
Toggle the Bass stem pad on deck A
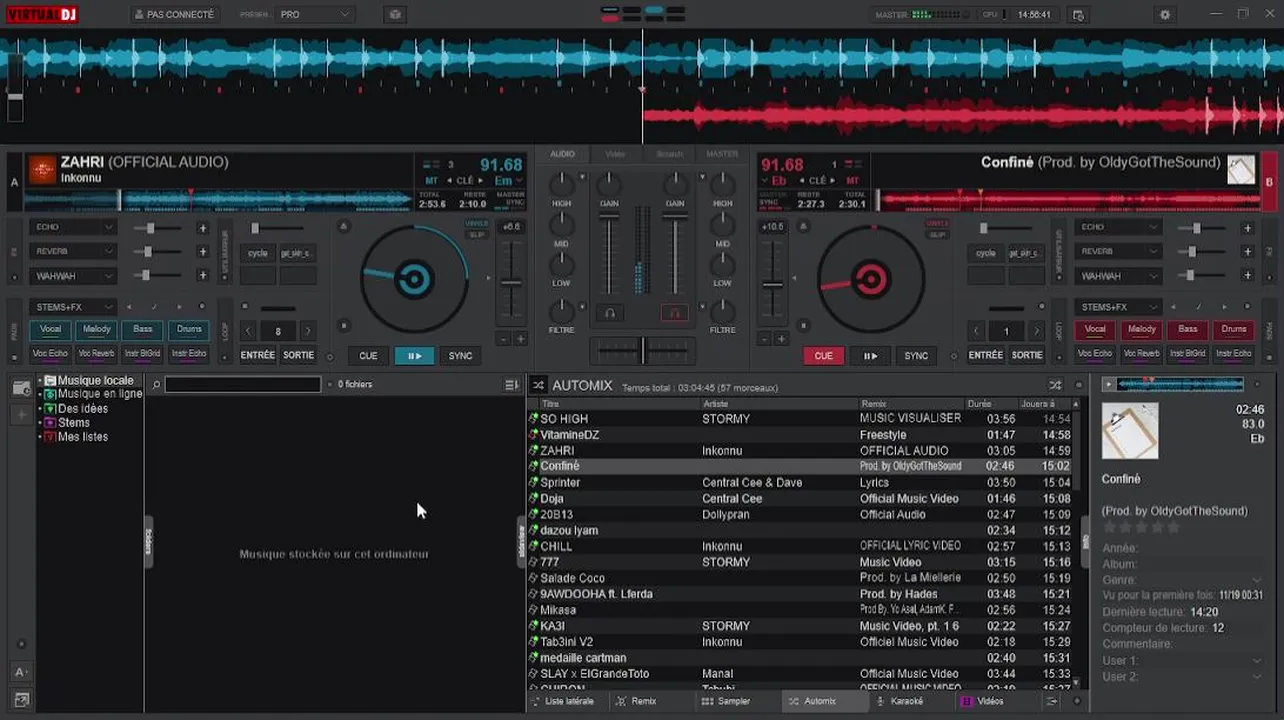tap(143, 329)
